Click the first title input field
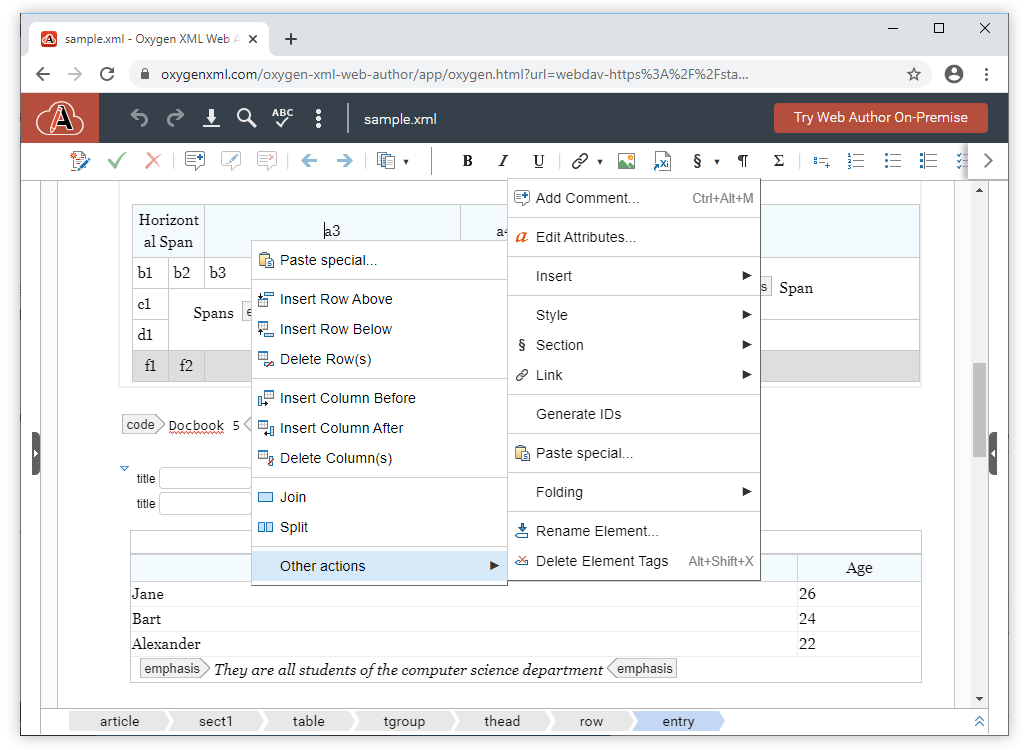1030x750 pixels. (x=206, y=478)
